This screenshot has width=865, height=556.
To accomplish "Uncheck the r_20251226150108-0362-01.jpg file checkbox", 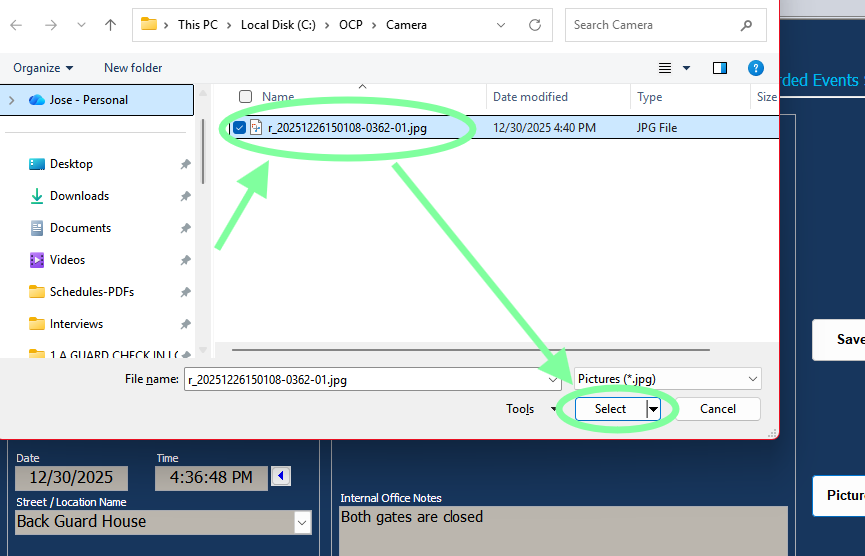I will tap(239, 128).
